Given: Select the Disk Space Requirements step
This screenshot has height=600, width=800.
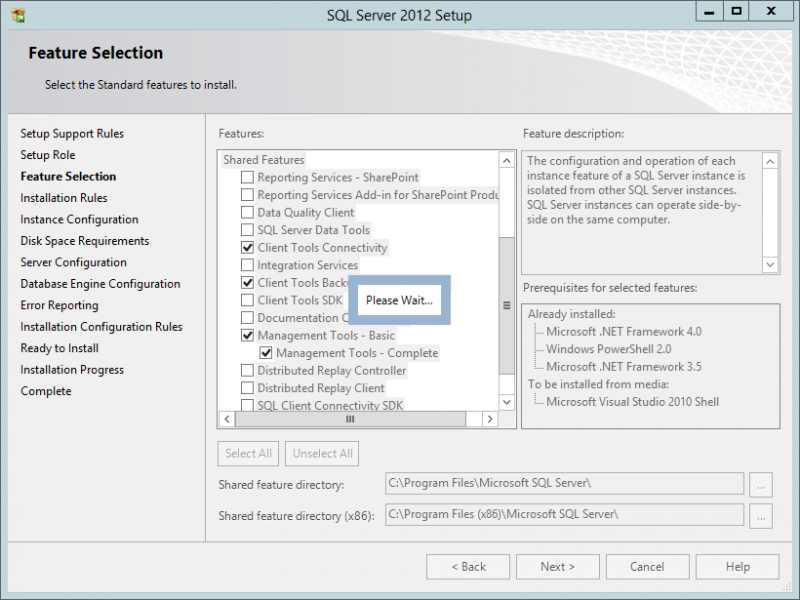Looking at the screenshot, I should click(85, 241).
